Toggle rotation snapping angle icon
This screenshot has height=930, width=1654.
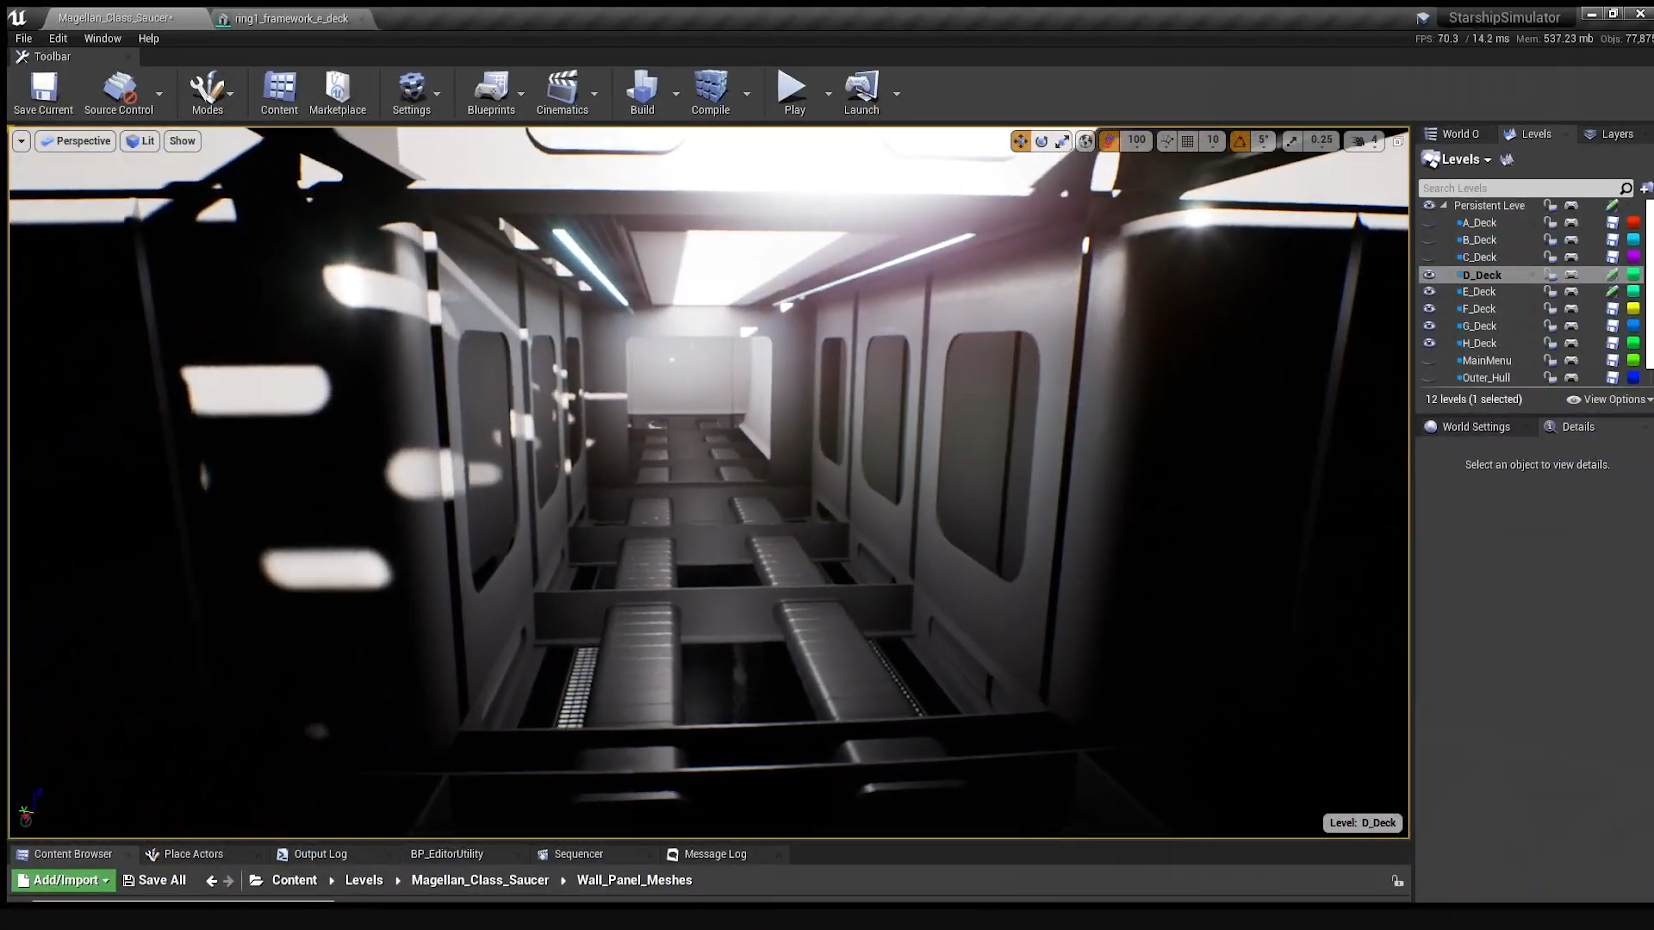pos(1240,141)
